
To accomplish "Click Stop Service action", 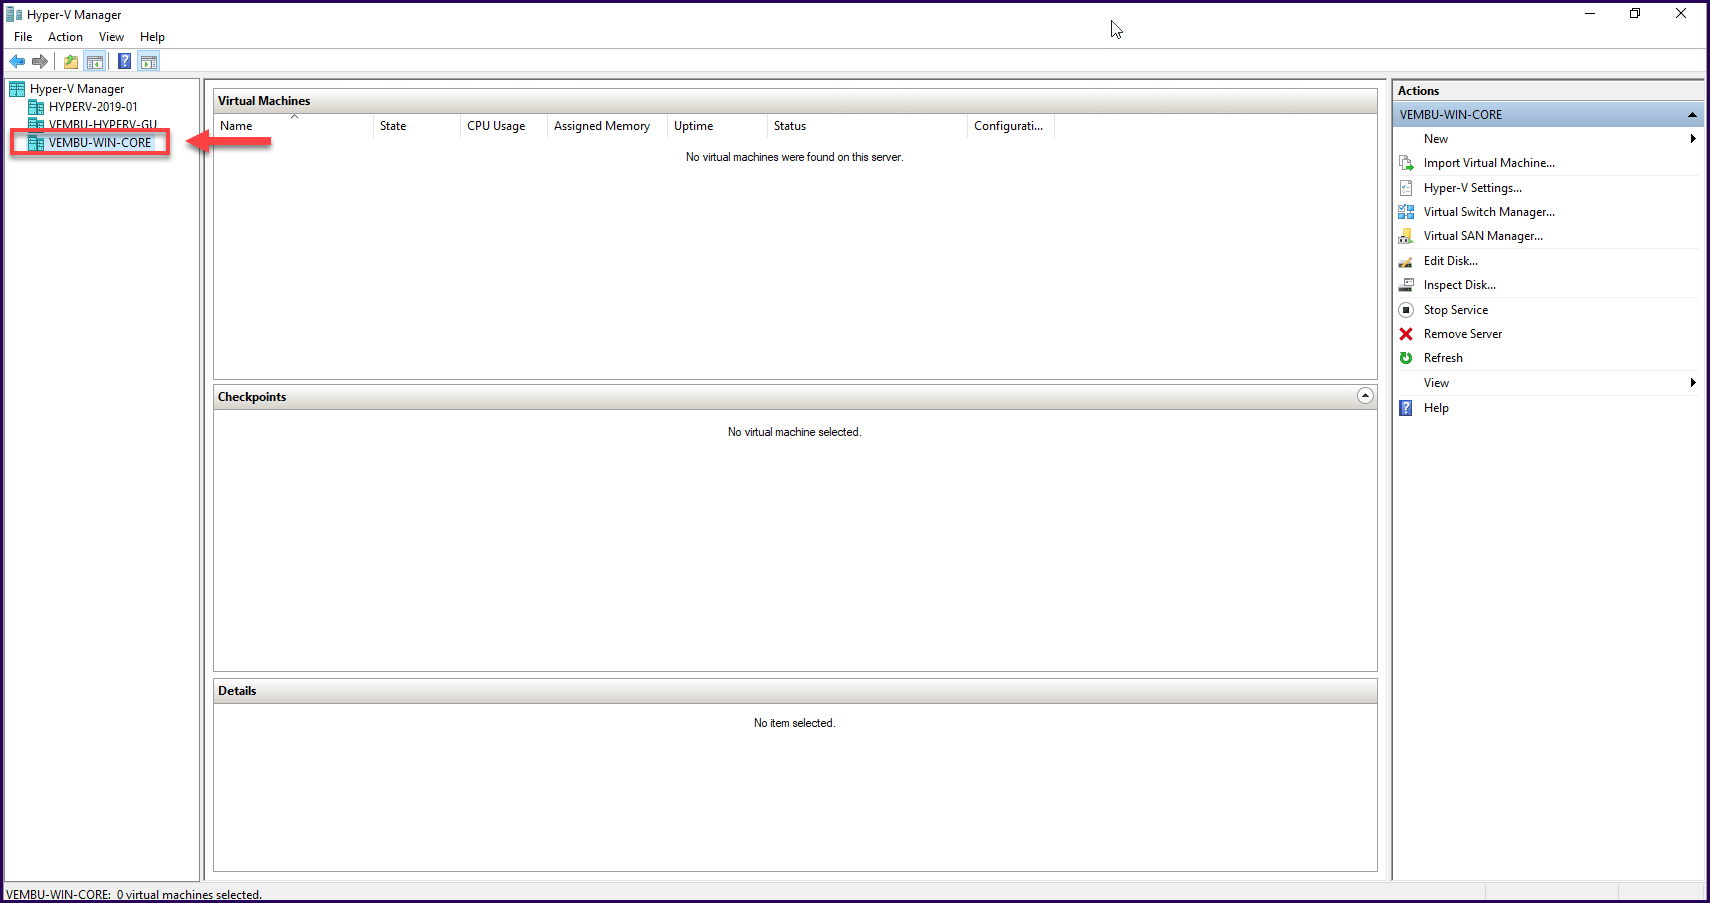I will click(1455, 310).
